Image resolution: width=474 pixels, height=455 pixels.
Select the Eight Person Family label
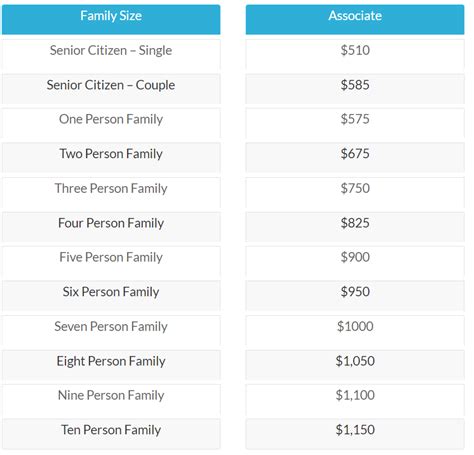(x=111, y=361)
